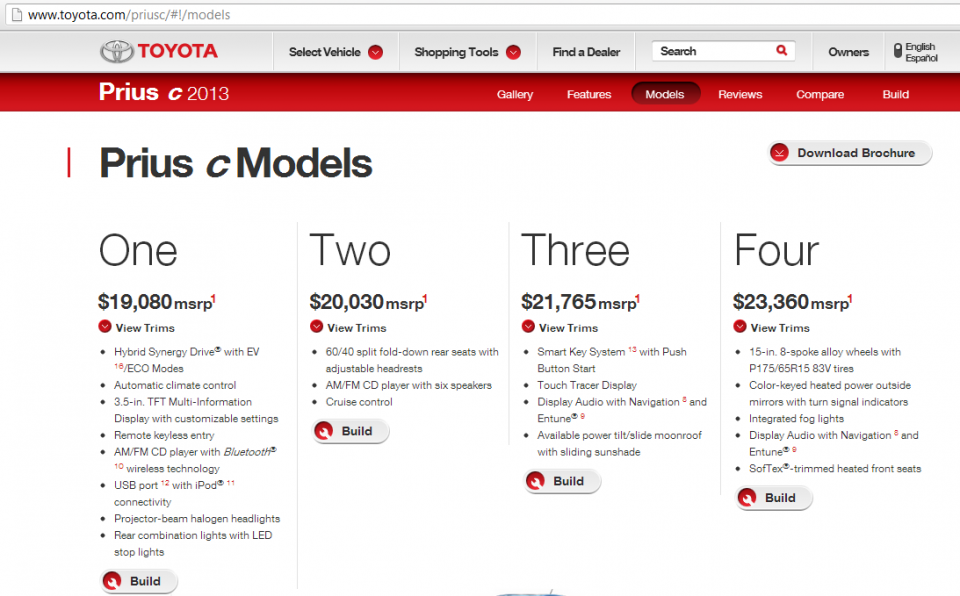Expand View Trims under model Three

pos(560,327)
